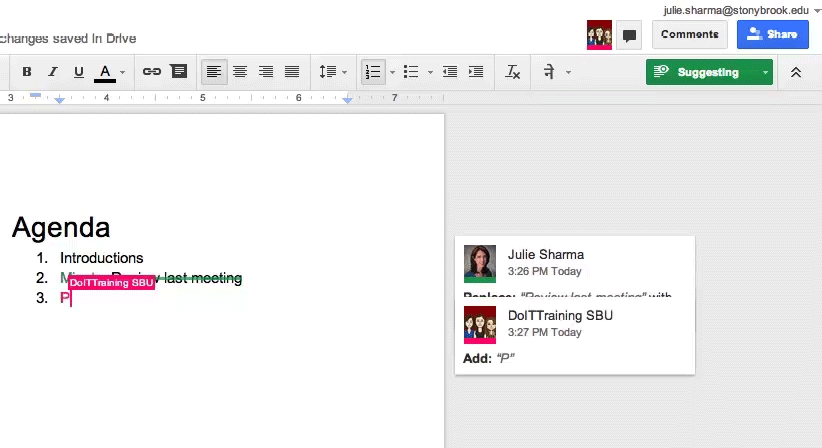Align text right
822x448 pixels.
tap(266, 72)
